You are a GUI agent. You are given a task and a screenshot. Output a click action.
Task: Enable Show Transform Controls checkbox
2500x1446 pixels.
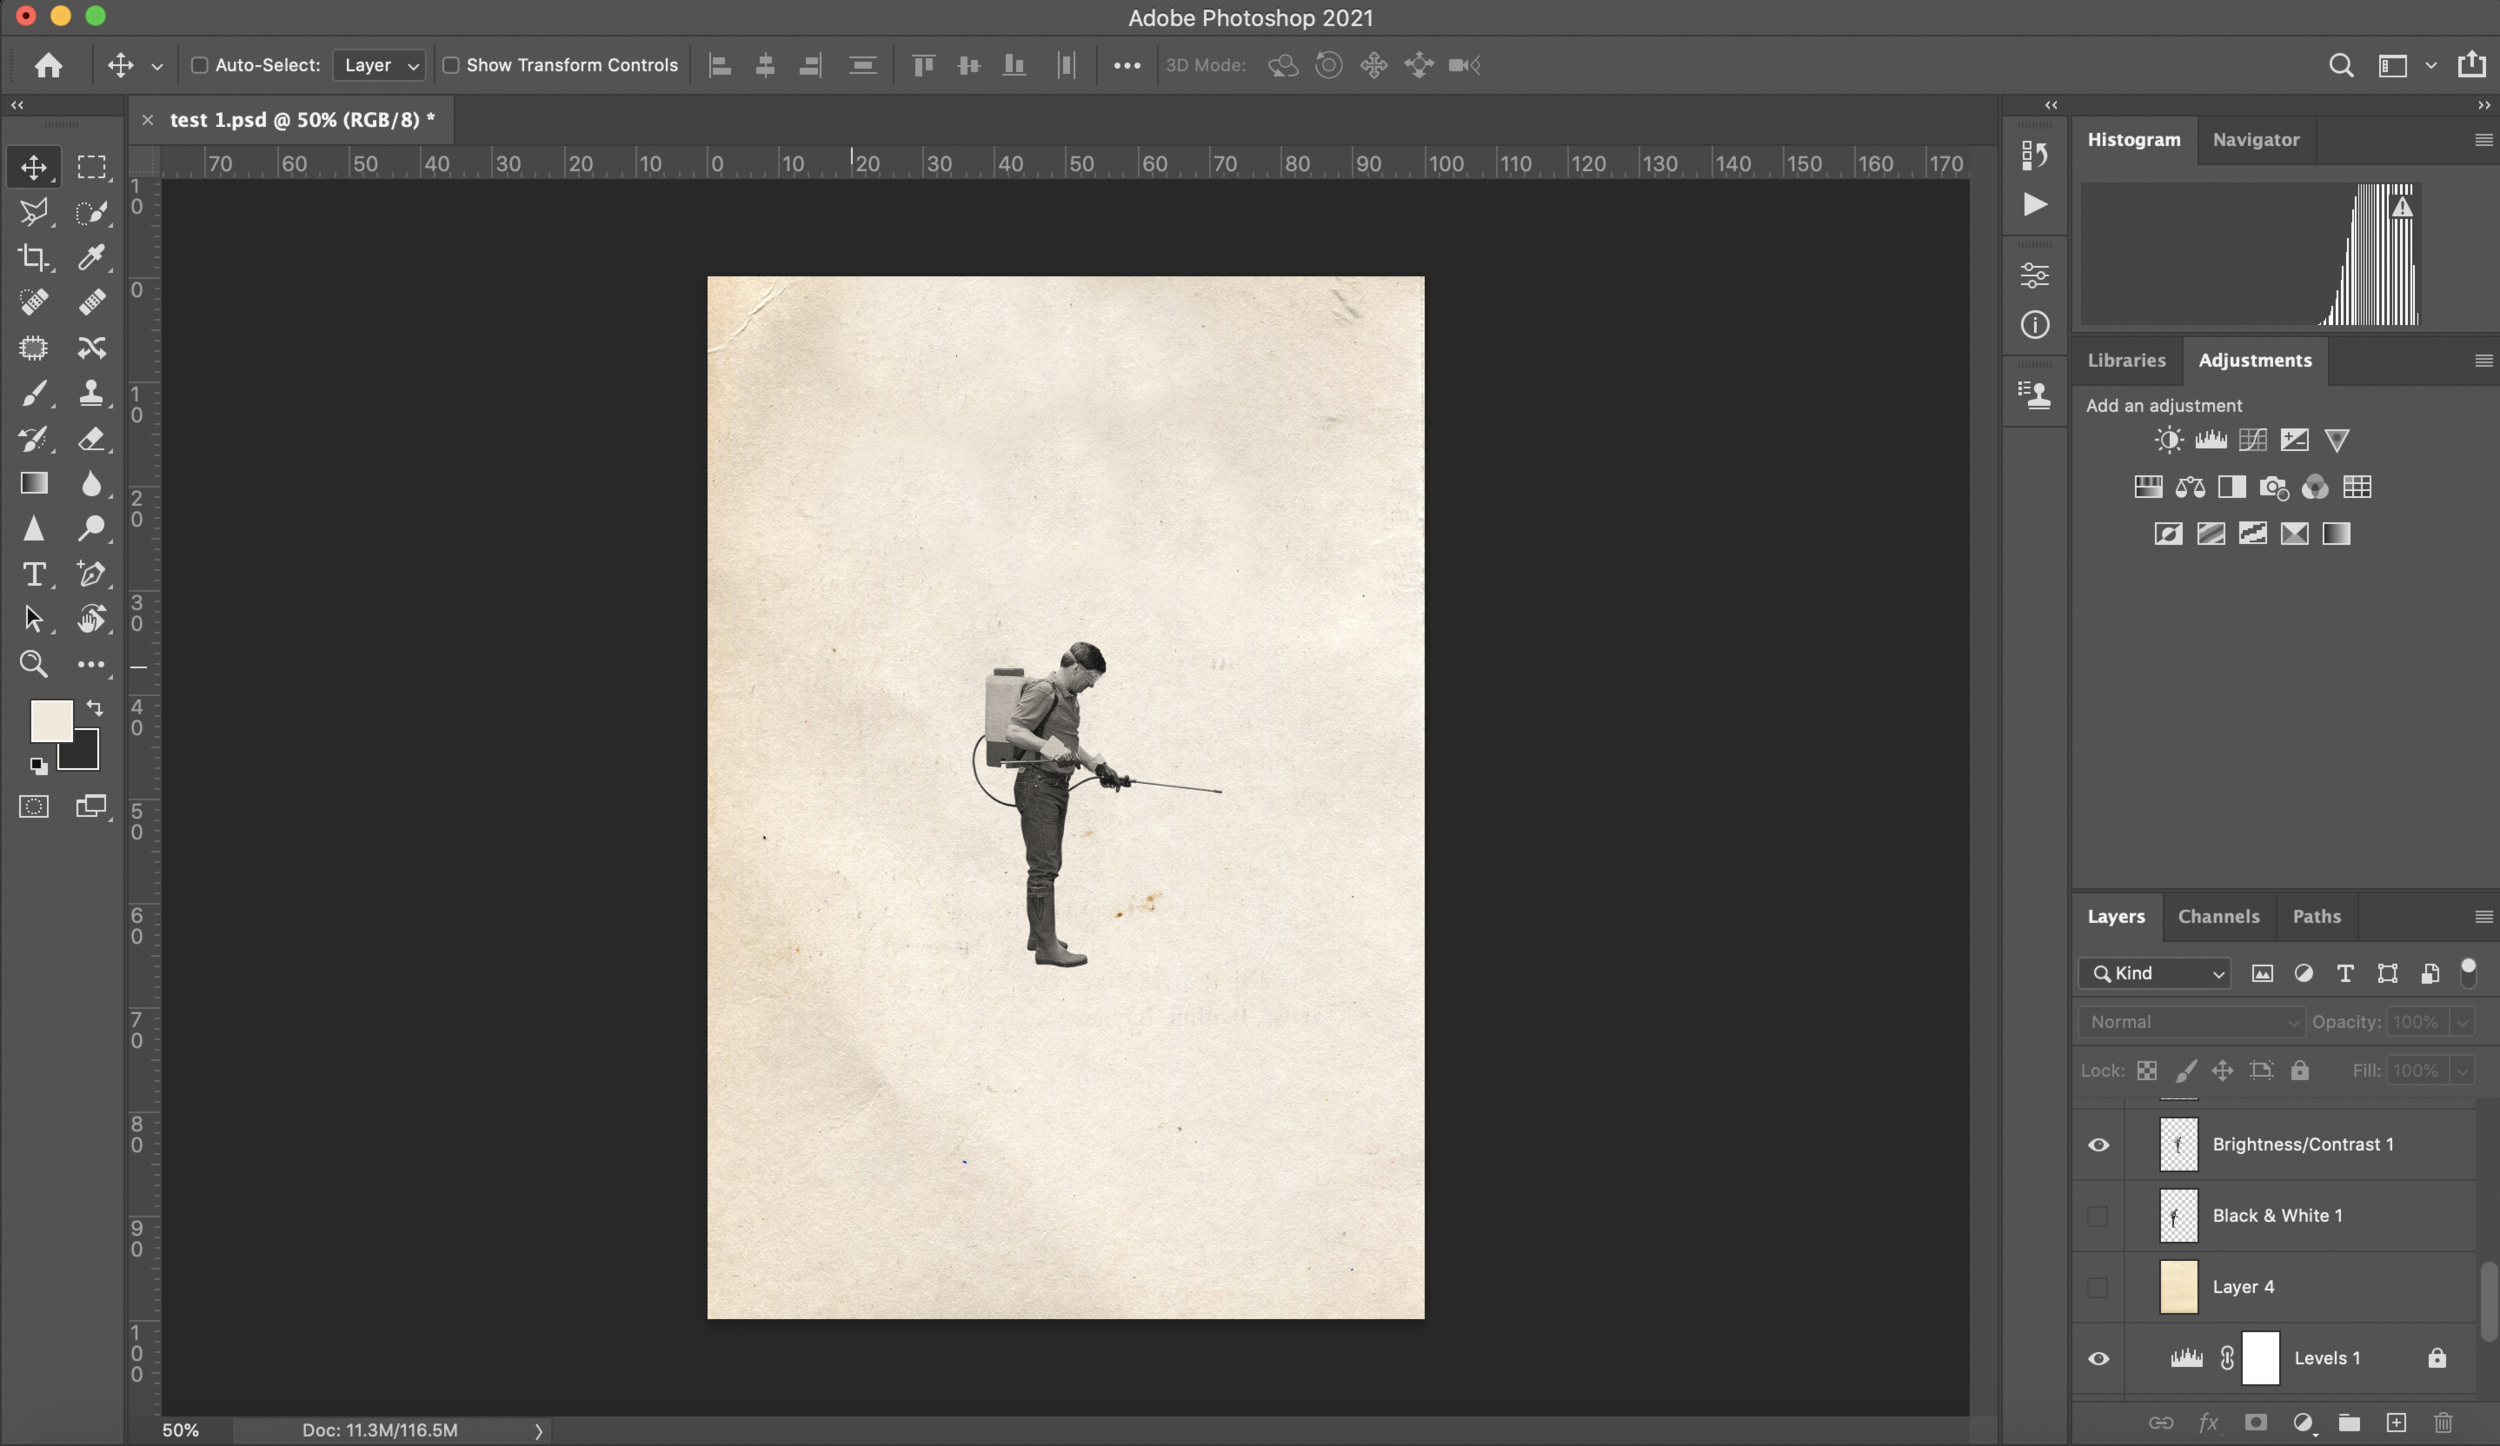click(451, 65)
